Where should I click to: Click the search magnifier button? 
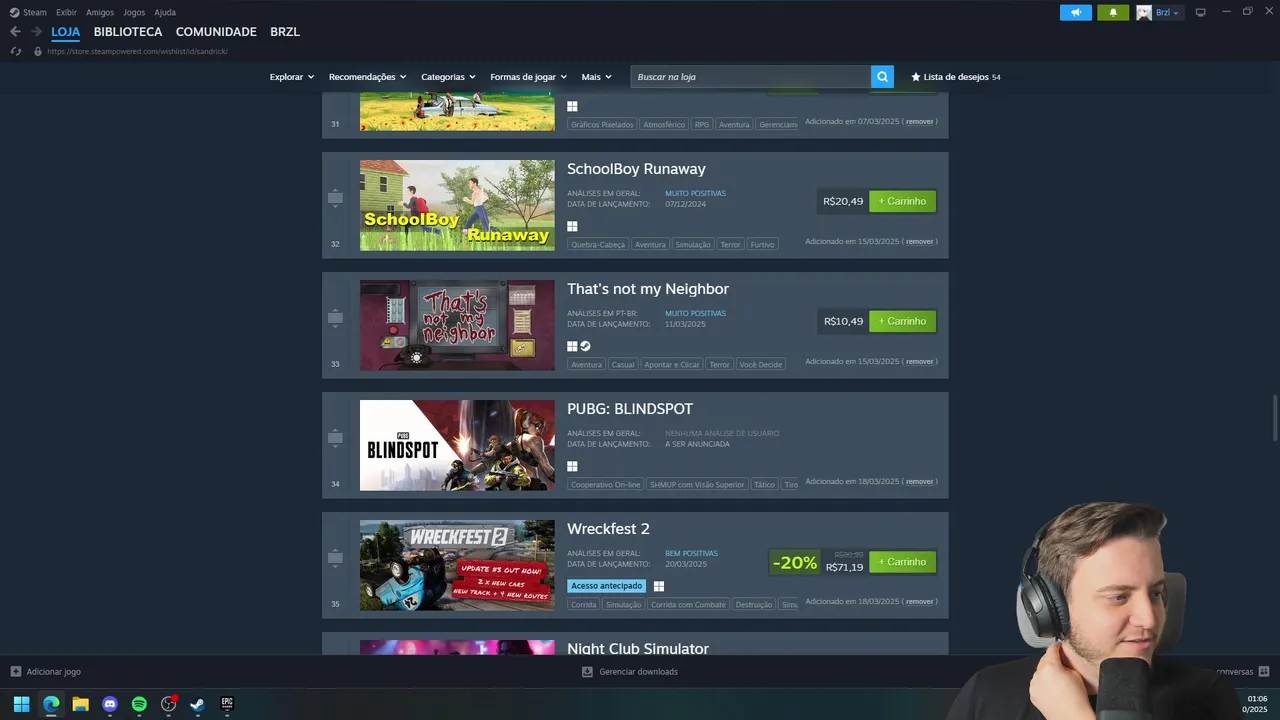point(882,77)
